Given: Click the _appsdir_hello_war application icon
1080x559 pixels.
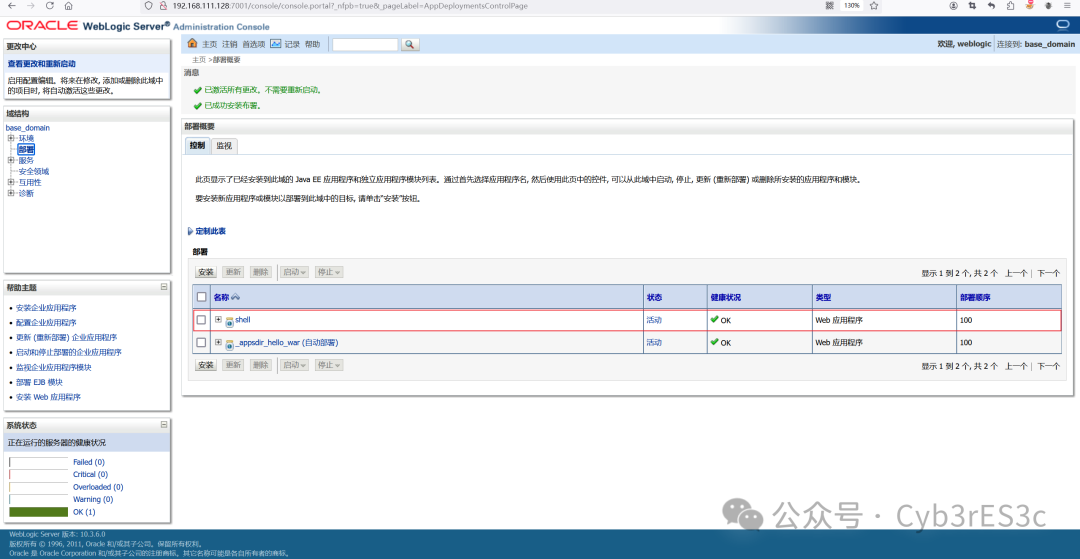Looking at the screenshot, I should coord(230,343).
